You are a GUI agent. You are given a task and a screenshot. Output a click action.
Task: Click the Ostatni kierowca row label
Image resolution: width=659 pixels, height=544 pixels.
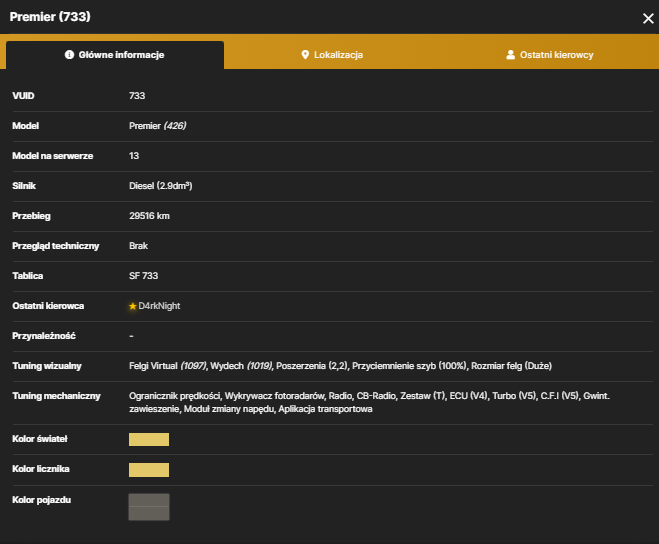[48, 306]
